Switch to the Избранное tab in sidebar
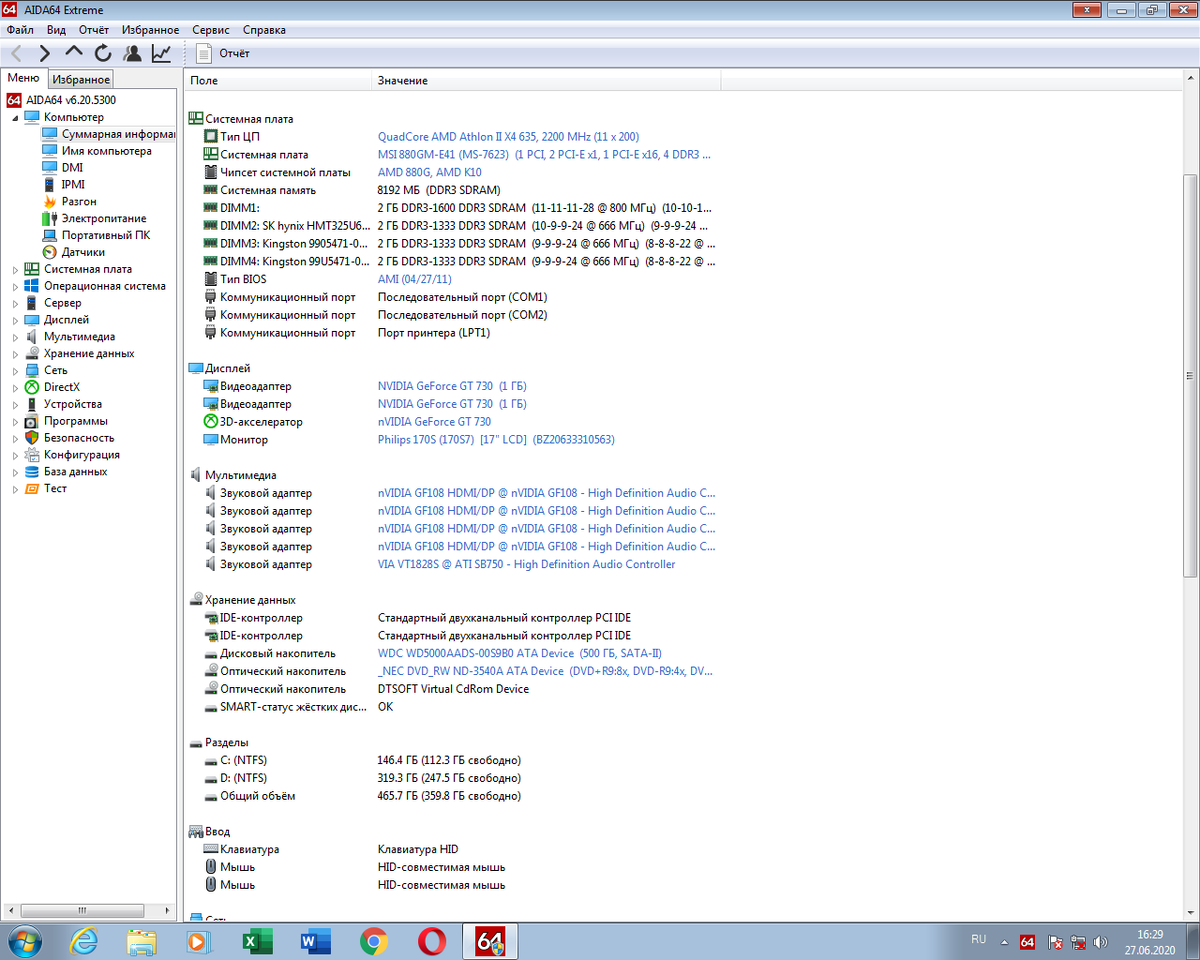 click(81, 79)
